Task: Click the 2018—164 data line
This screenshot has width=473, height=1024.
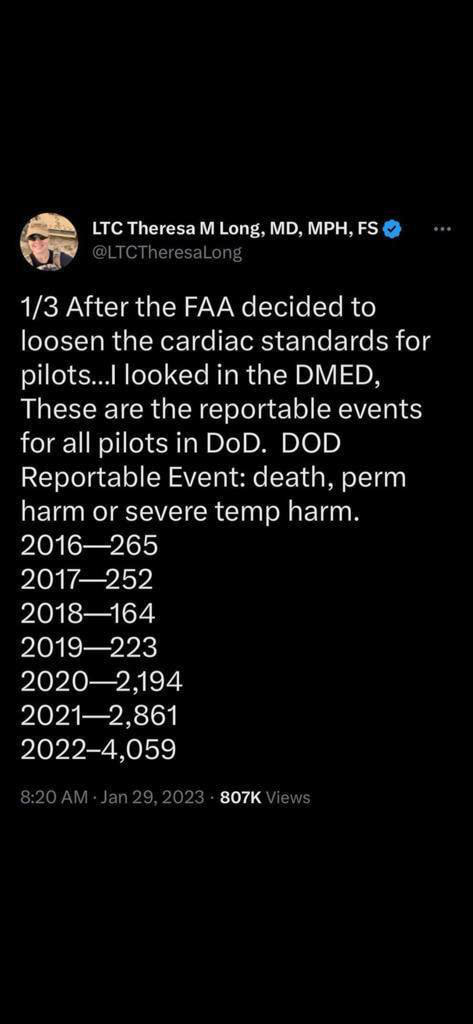Action: point(88,613)
